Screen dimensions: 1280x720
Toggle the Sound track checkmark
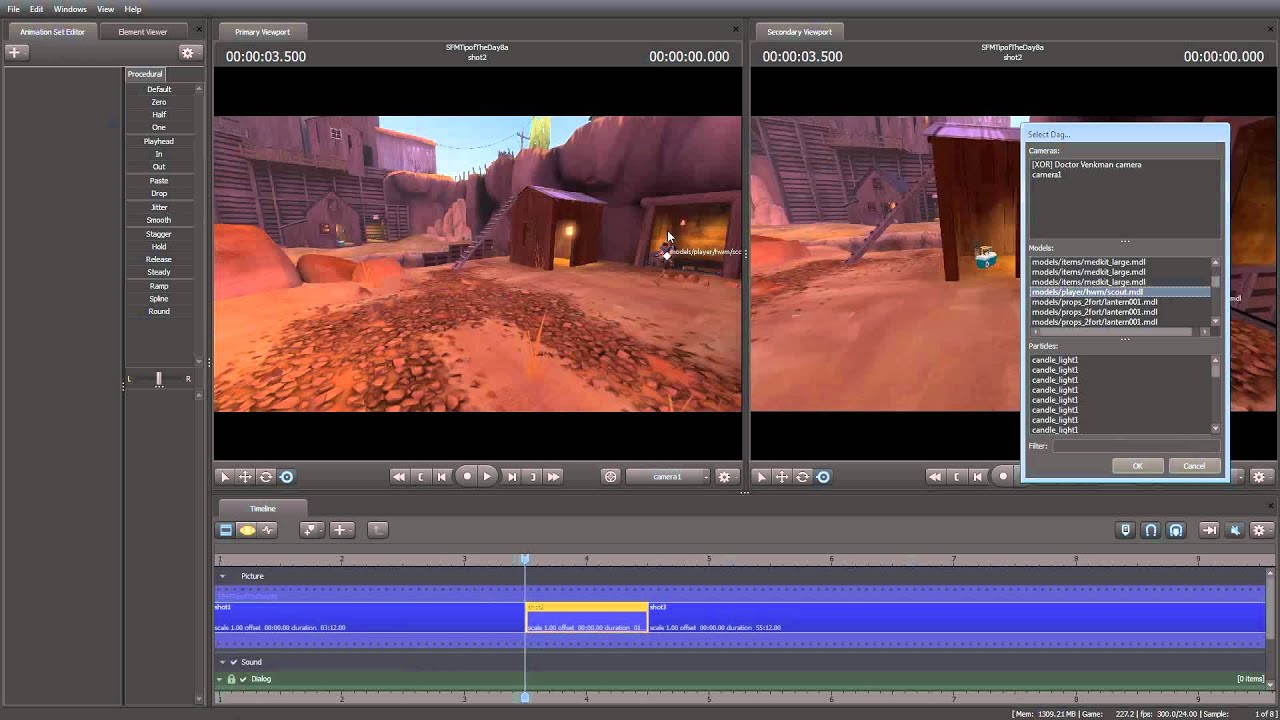pos(234,662)
